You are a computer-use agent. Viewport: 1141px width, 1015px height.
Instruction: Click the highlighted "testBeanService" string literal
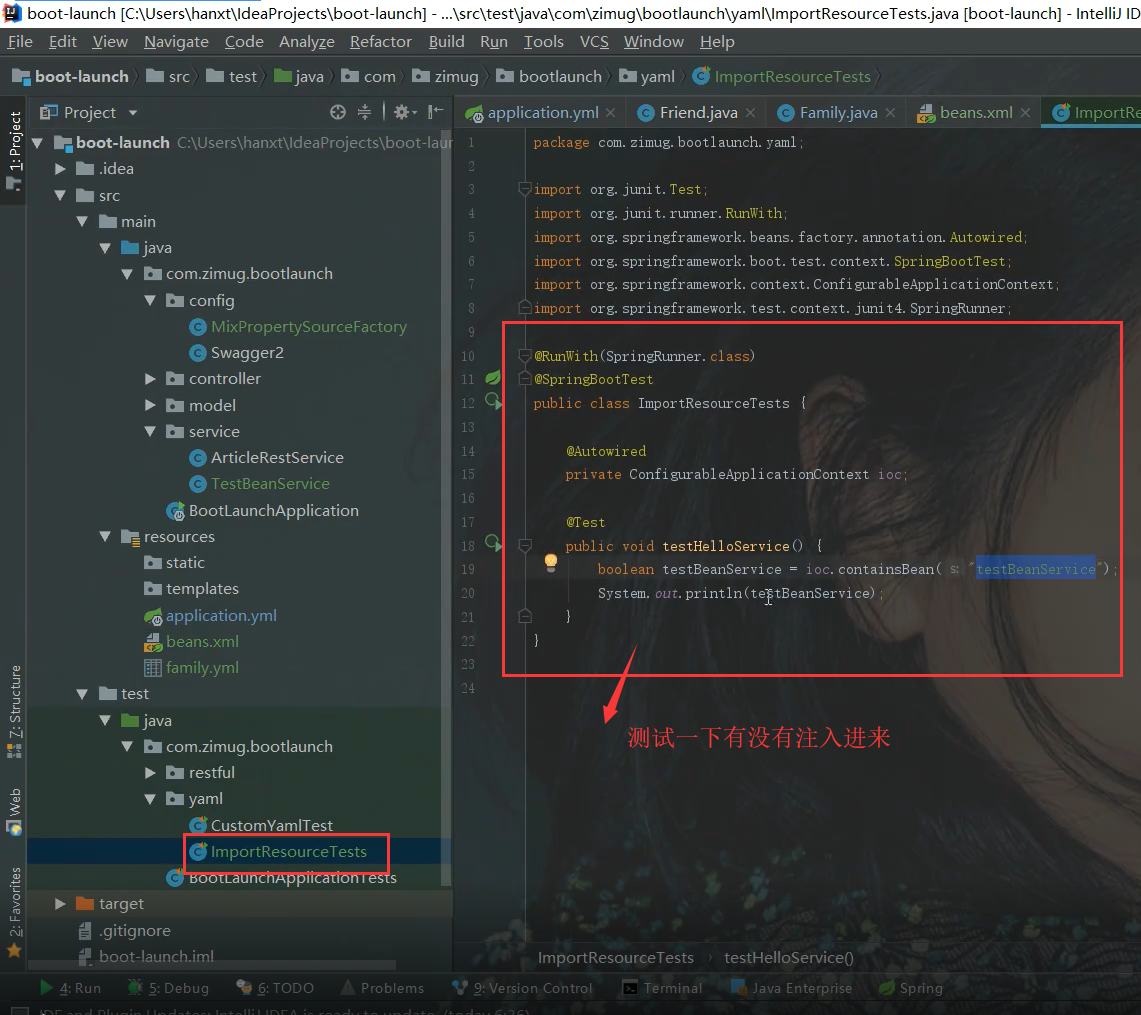(x=1035, y=569)
